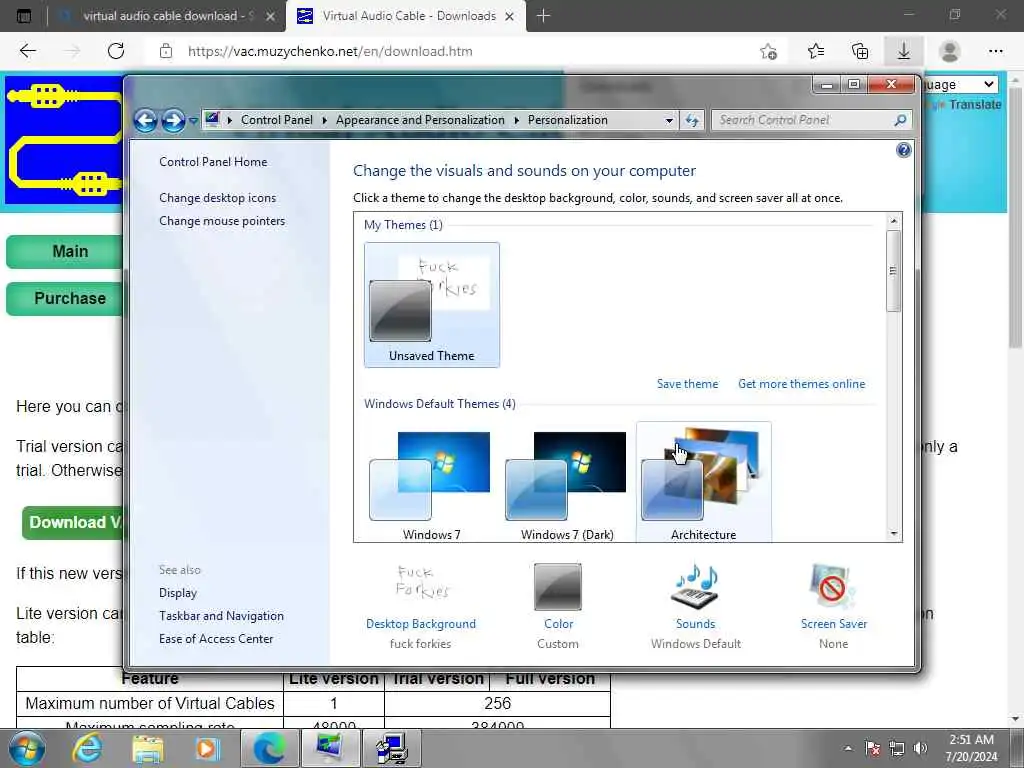Open Control Panel Home link
The height and width of the screenshot is (768, 1024).
point(213,162)
